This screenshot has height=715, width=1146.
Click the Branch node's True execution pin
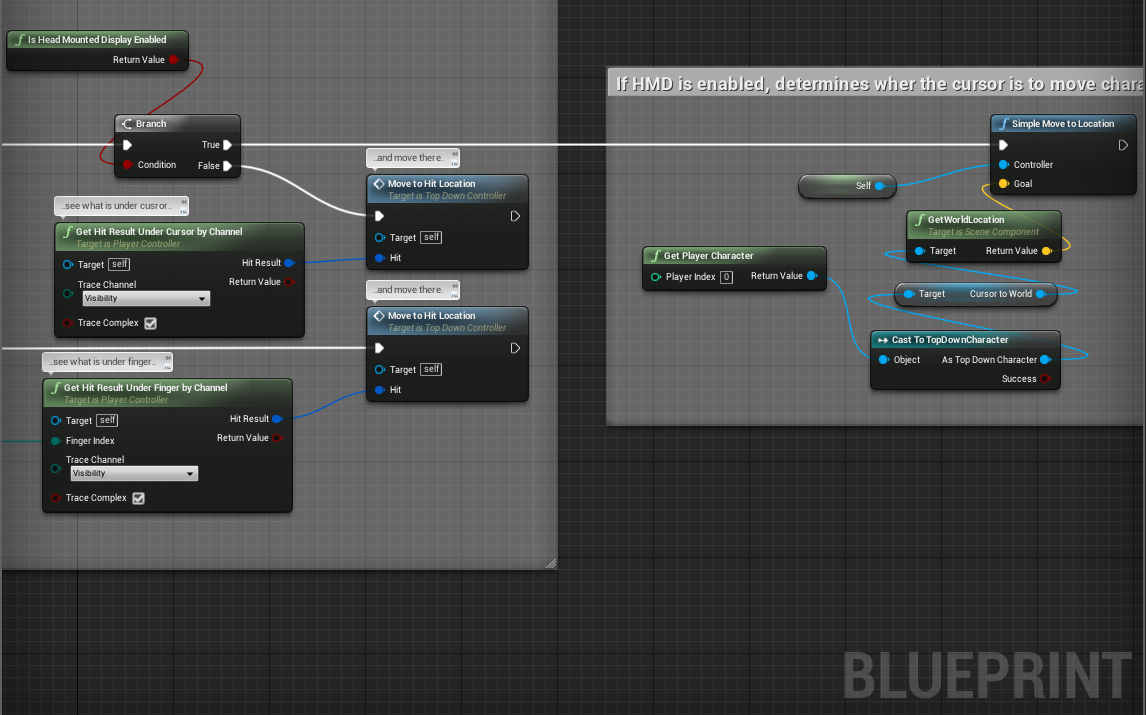click(228, 145)
